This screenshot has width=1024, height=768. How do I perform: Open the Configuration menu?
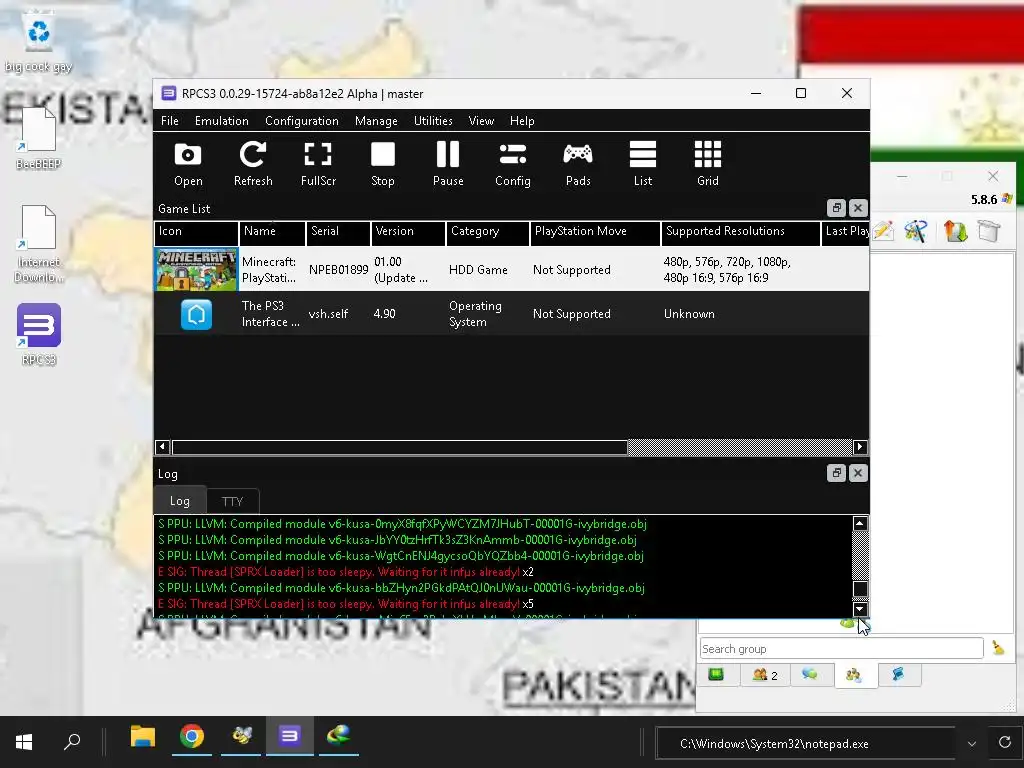pyautogui.click(x=302, y=121)
